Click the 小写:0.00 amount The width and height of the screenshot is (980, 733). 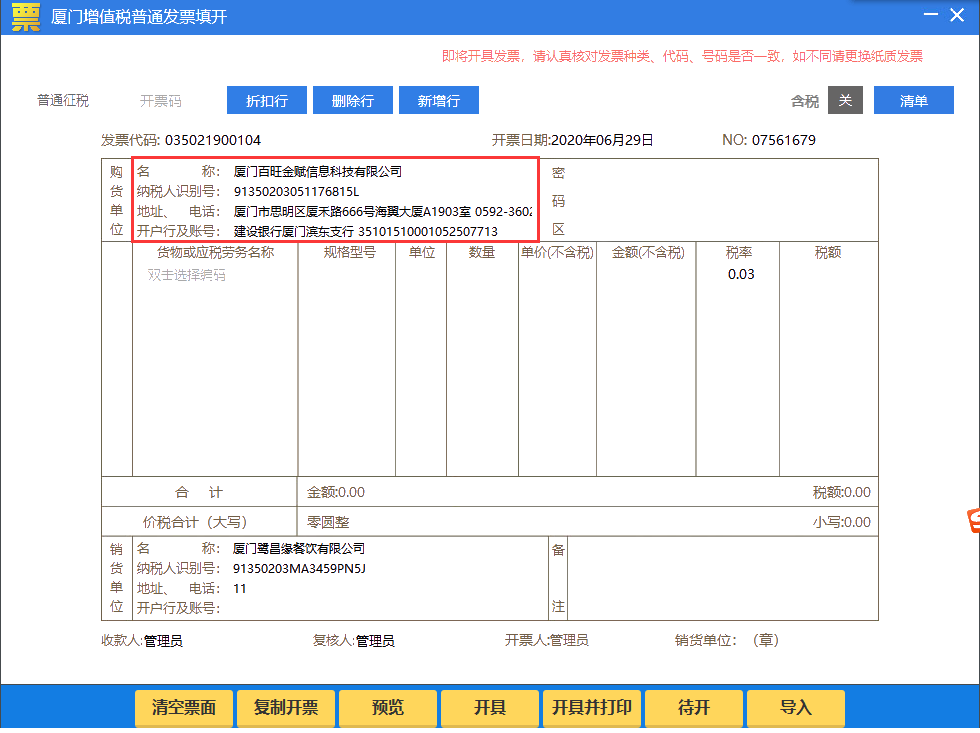[841, 522]
